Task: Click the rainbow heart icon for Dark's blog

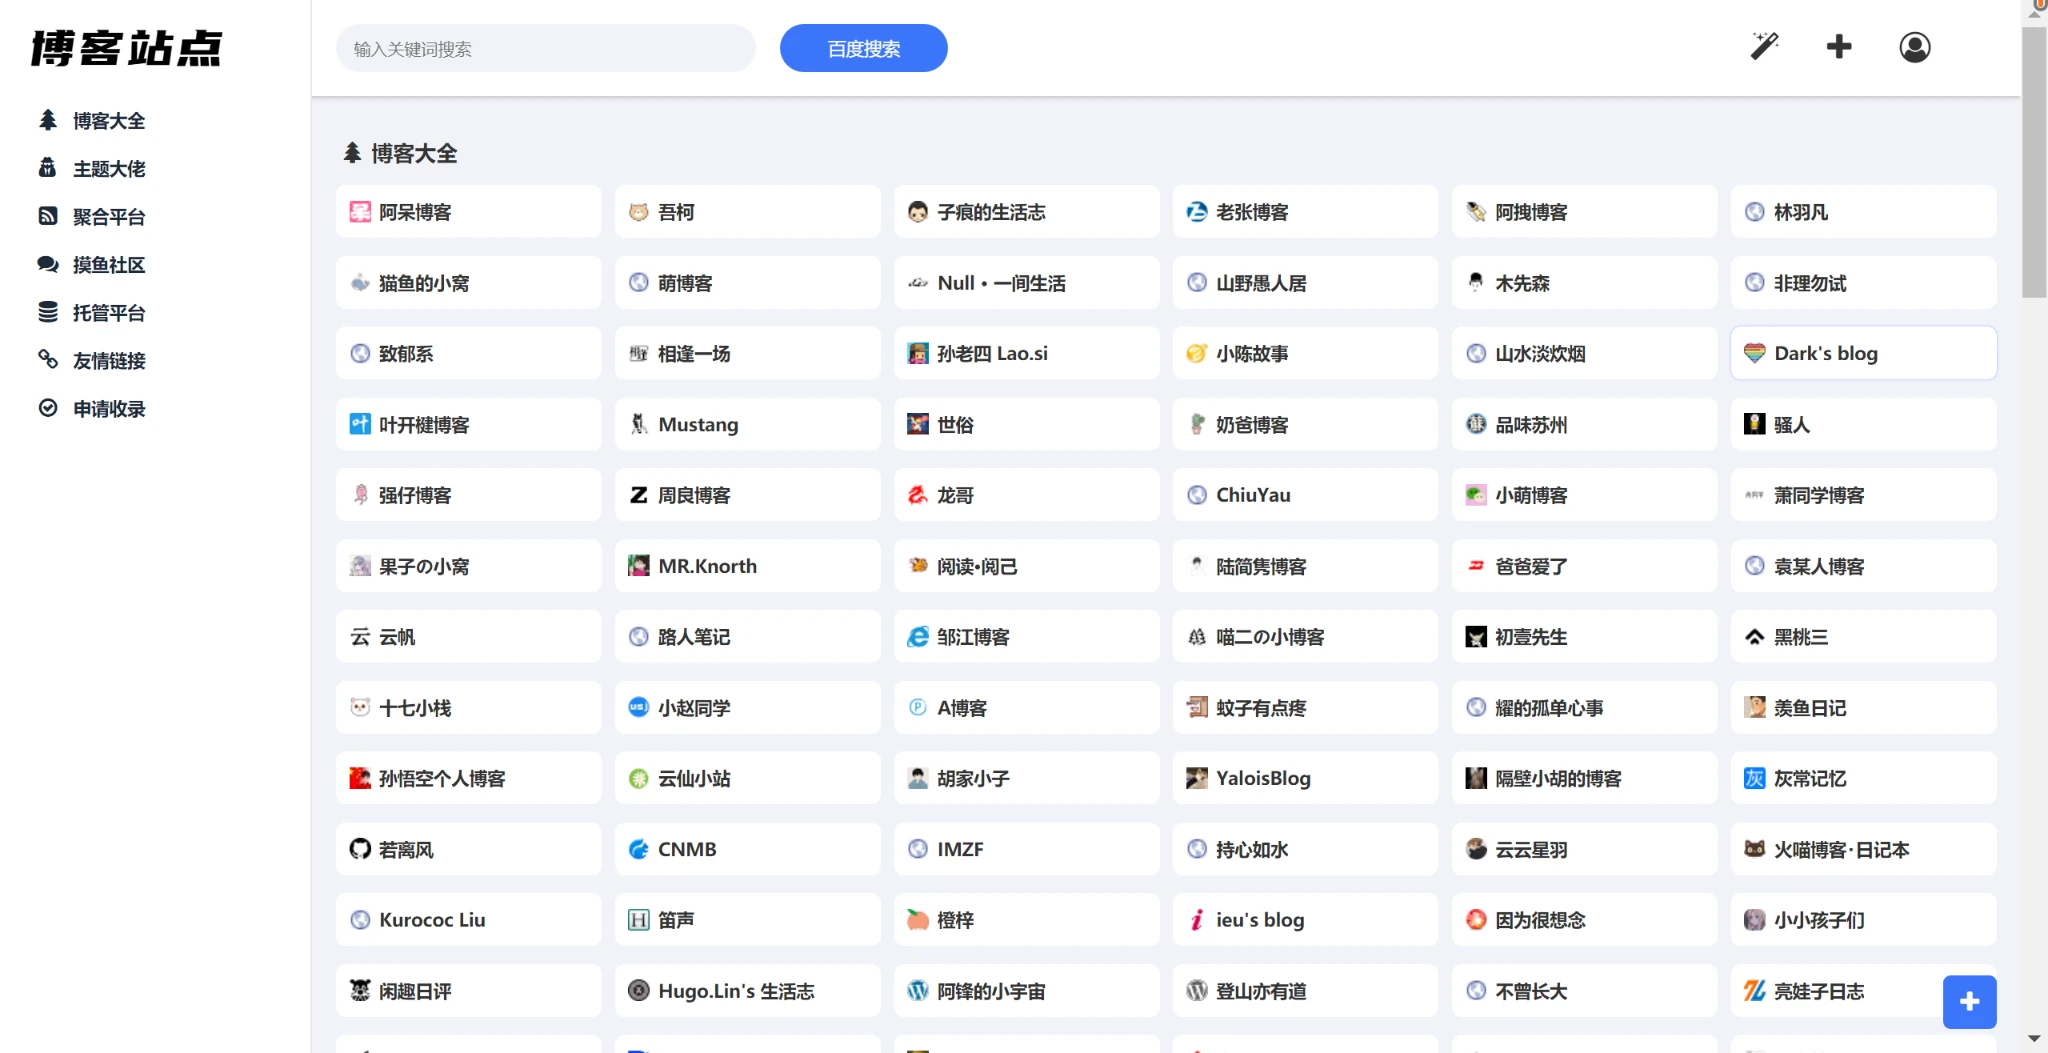Action: point(1754,353)
